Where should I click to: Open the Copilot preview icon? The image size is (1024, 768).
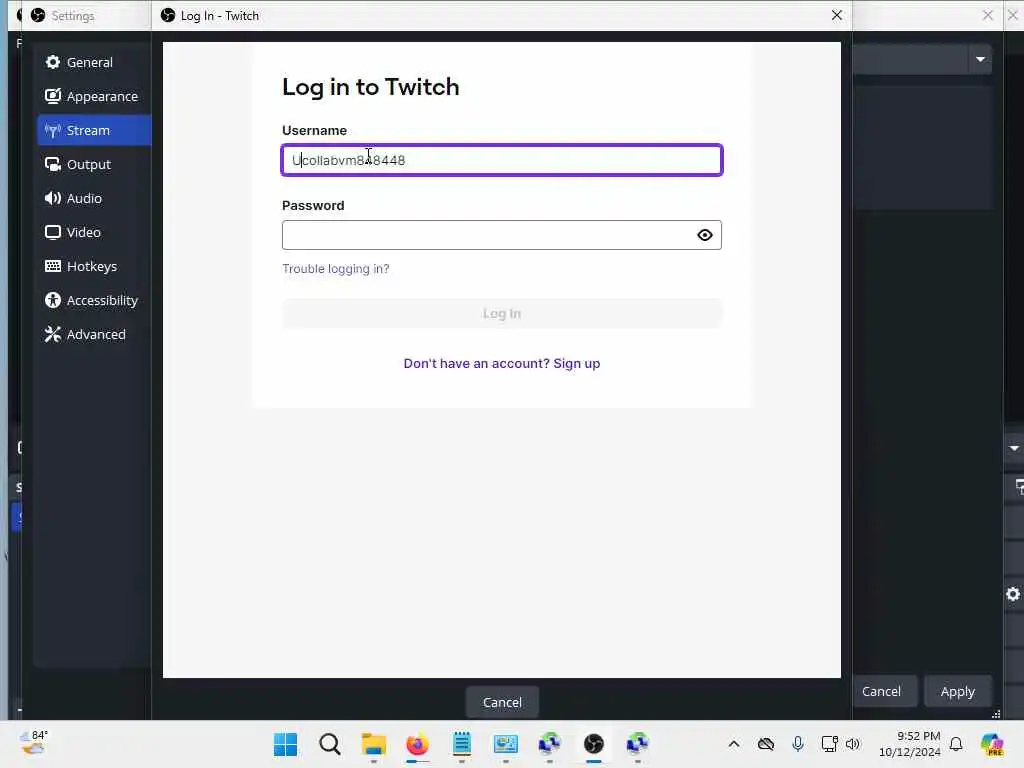pos(992,744)
